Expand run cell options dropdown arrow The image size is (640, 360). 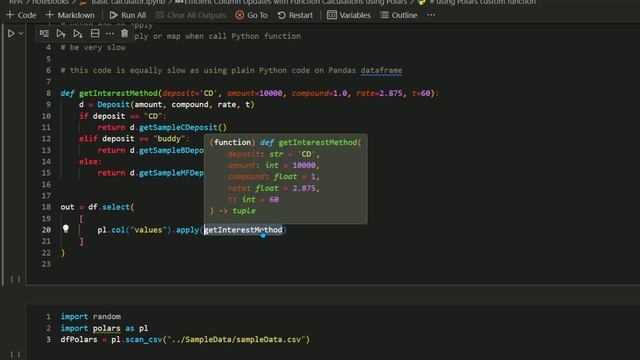click(21, 33)
